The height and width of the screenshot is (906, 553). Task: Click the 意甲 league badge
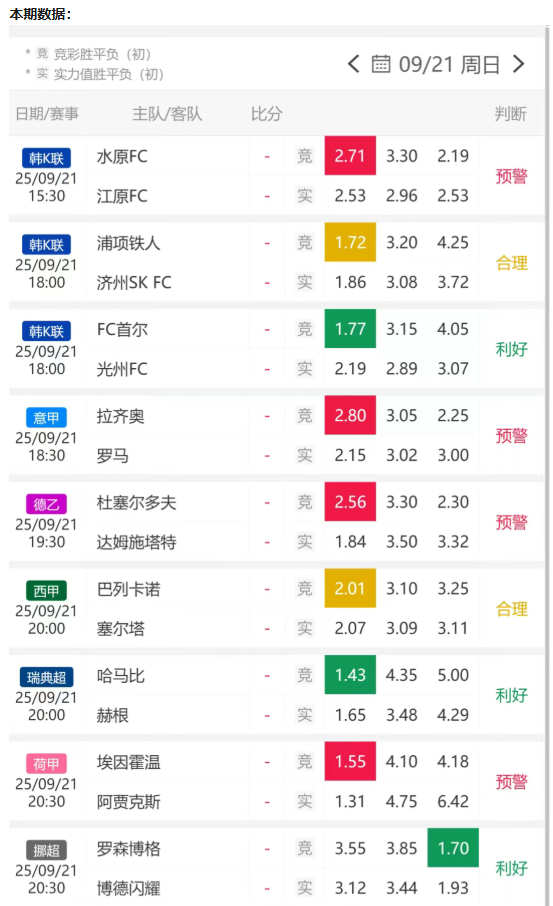(x=46, y=417)
